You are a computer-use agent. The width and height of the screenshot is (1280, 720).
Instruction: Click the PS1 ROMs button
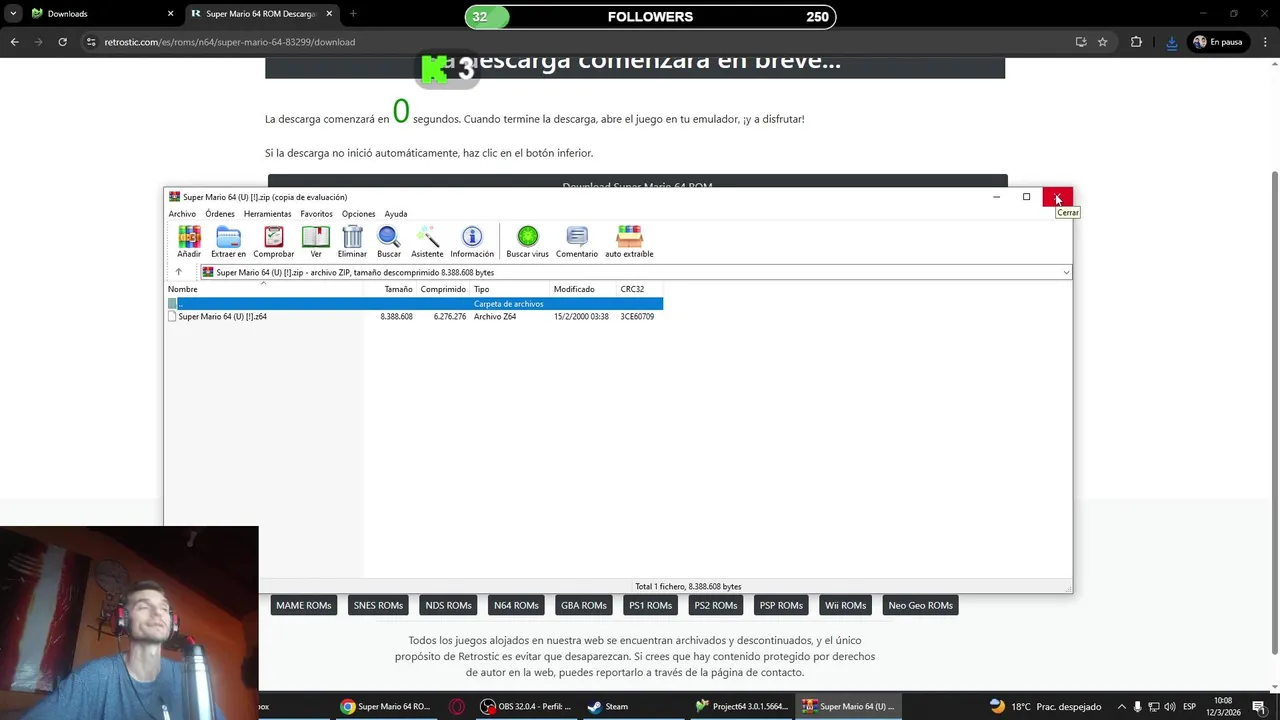(650, 605)
